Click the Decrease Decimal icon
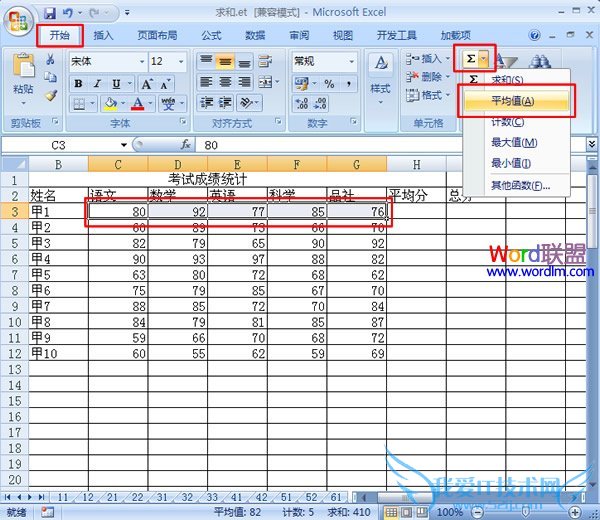 pyautogui.click(x=320, y=103)
